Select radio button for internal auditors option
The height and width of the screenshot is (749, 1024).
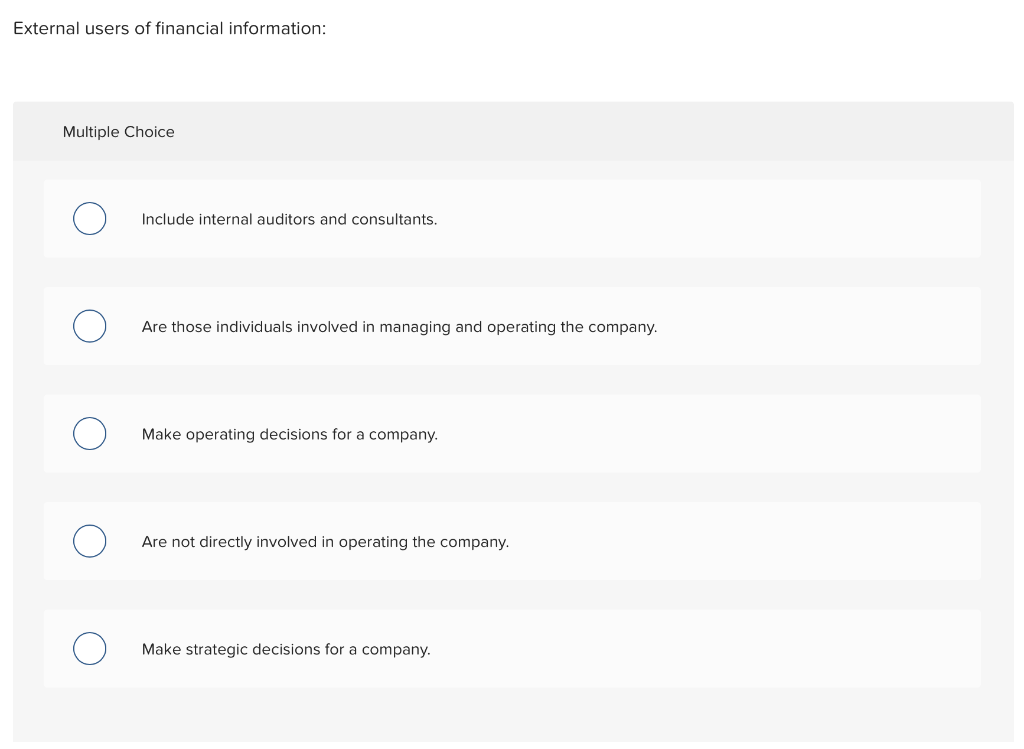pos(89,219)
